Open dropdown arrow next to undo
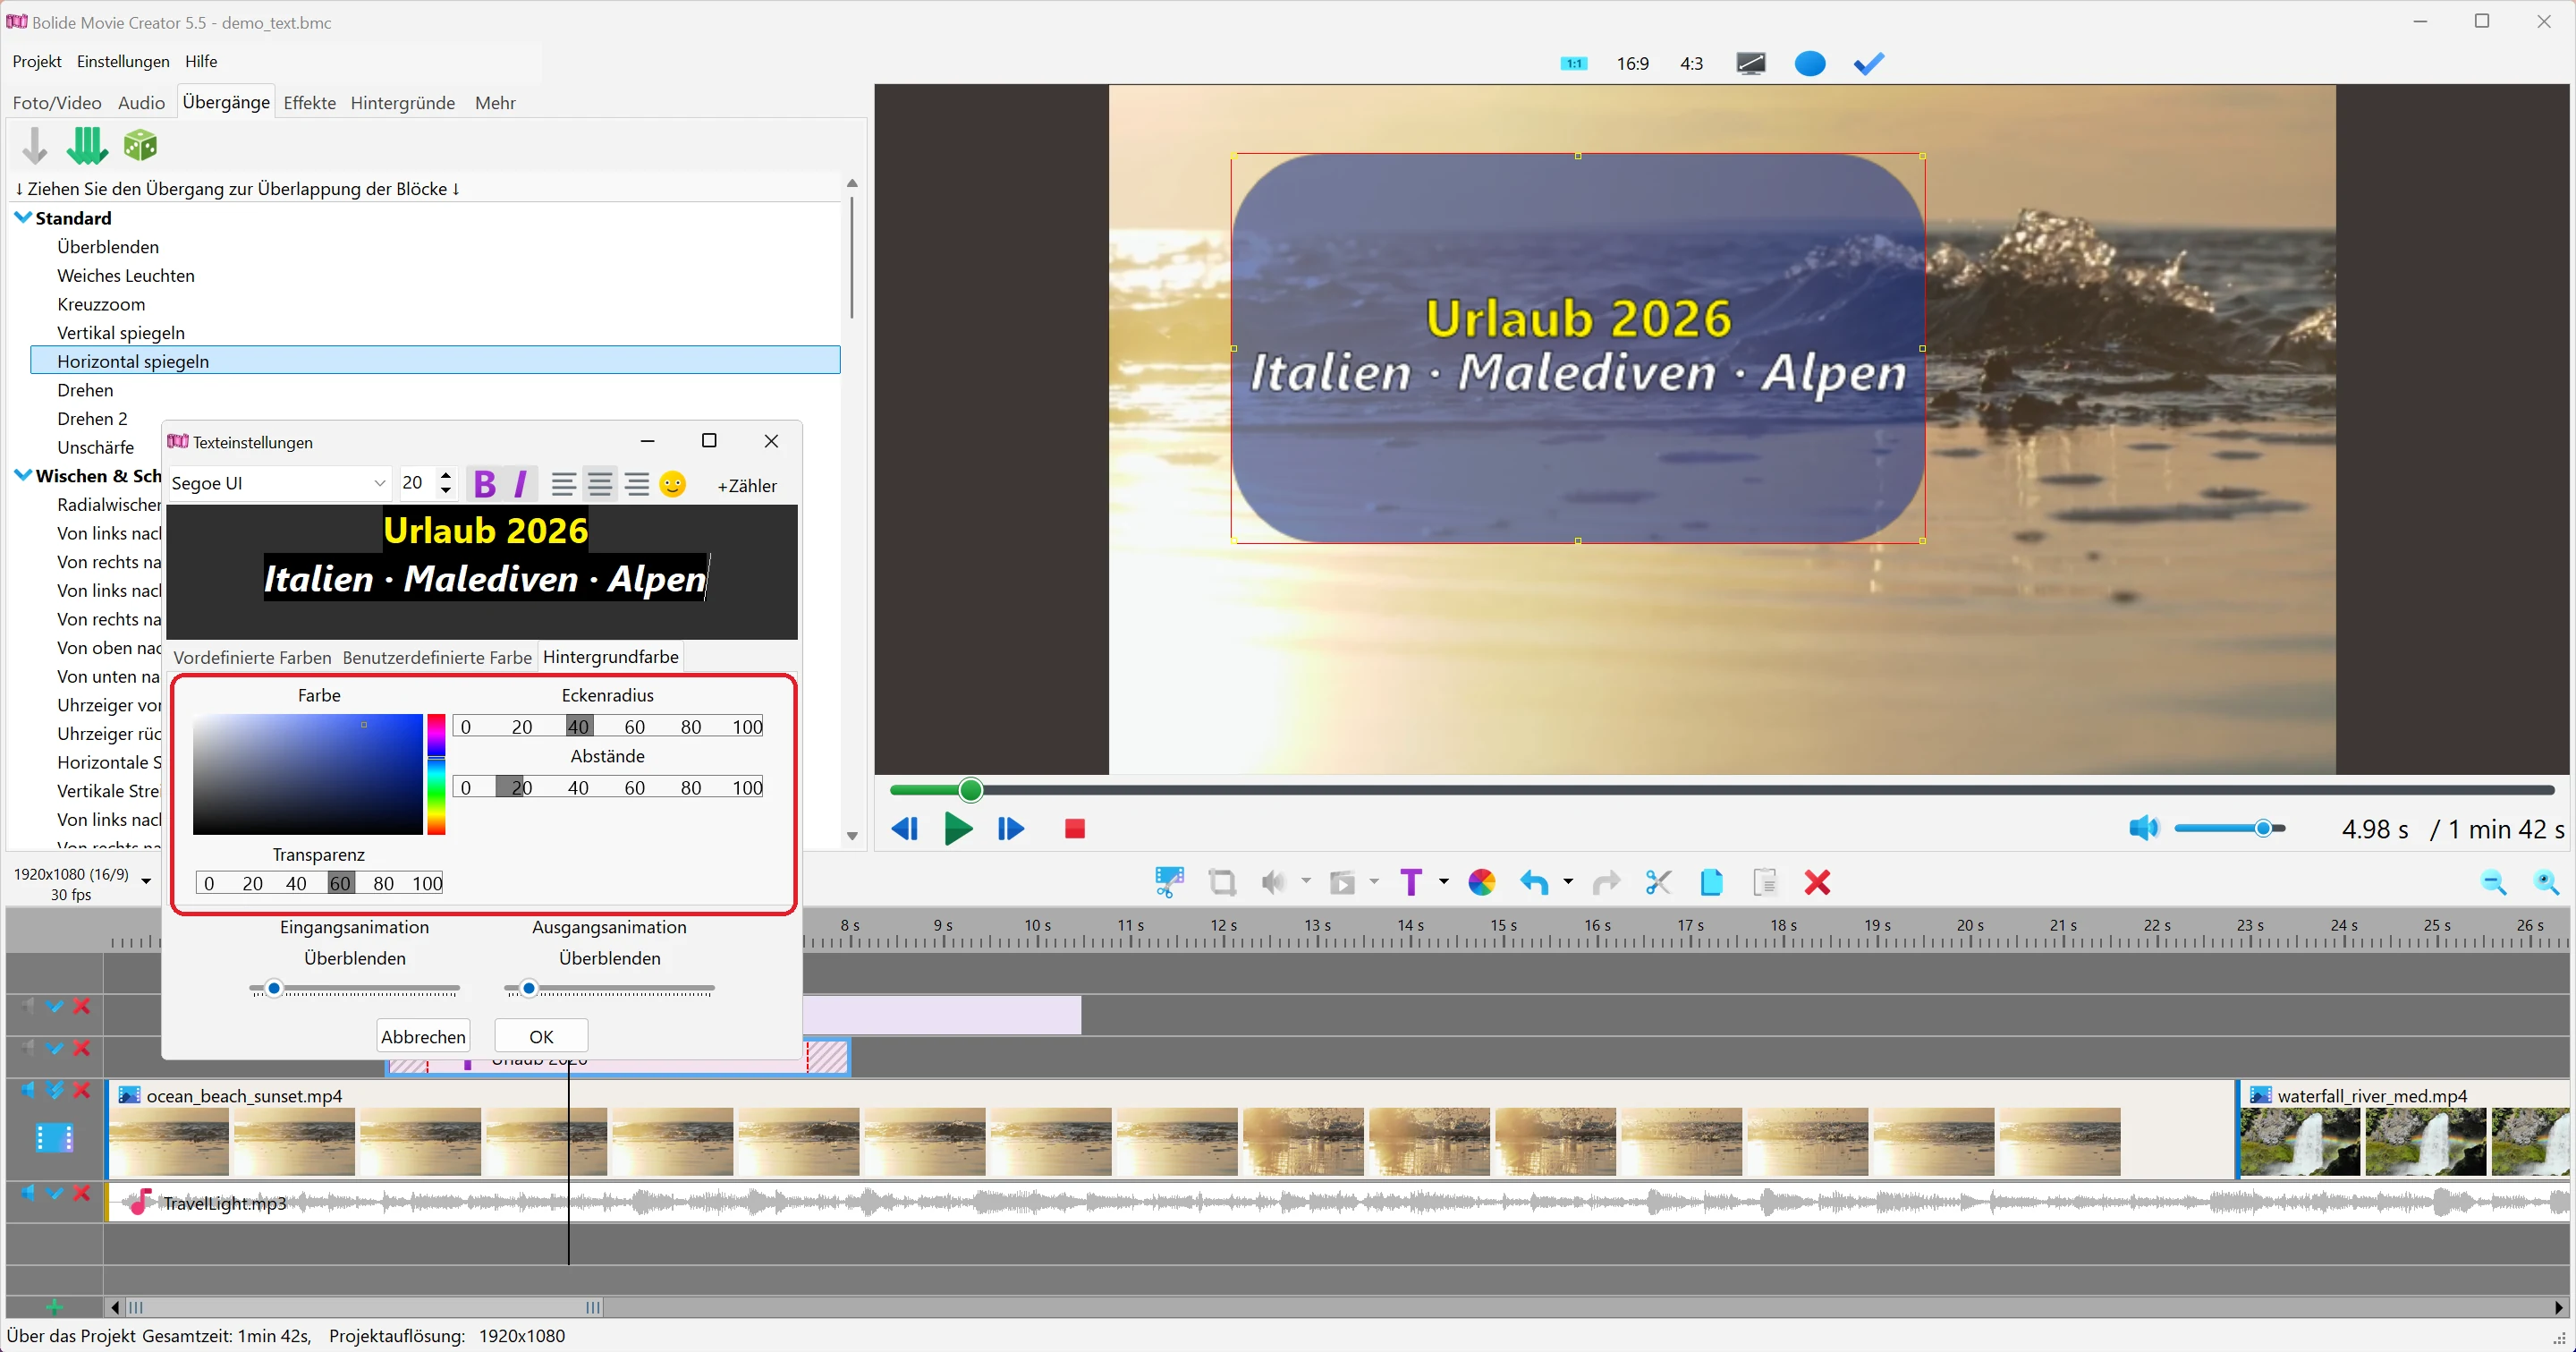Image resolution: width=2576 pixels, height=1352 pixels. [1568, 881]
